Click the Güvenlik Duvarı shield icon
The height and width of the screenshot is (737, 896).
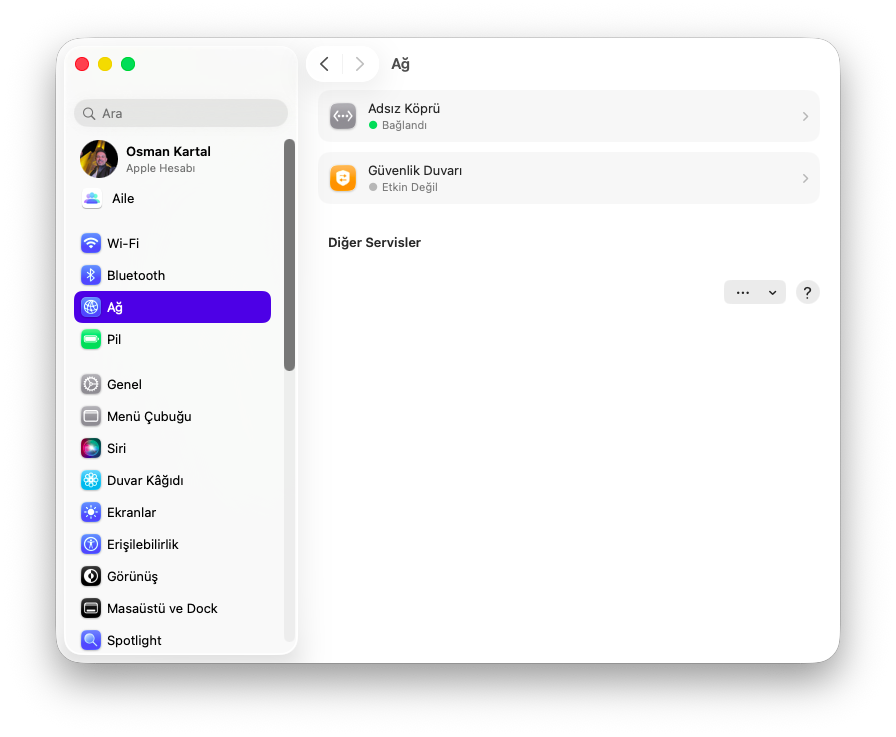pos(343,178)
